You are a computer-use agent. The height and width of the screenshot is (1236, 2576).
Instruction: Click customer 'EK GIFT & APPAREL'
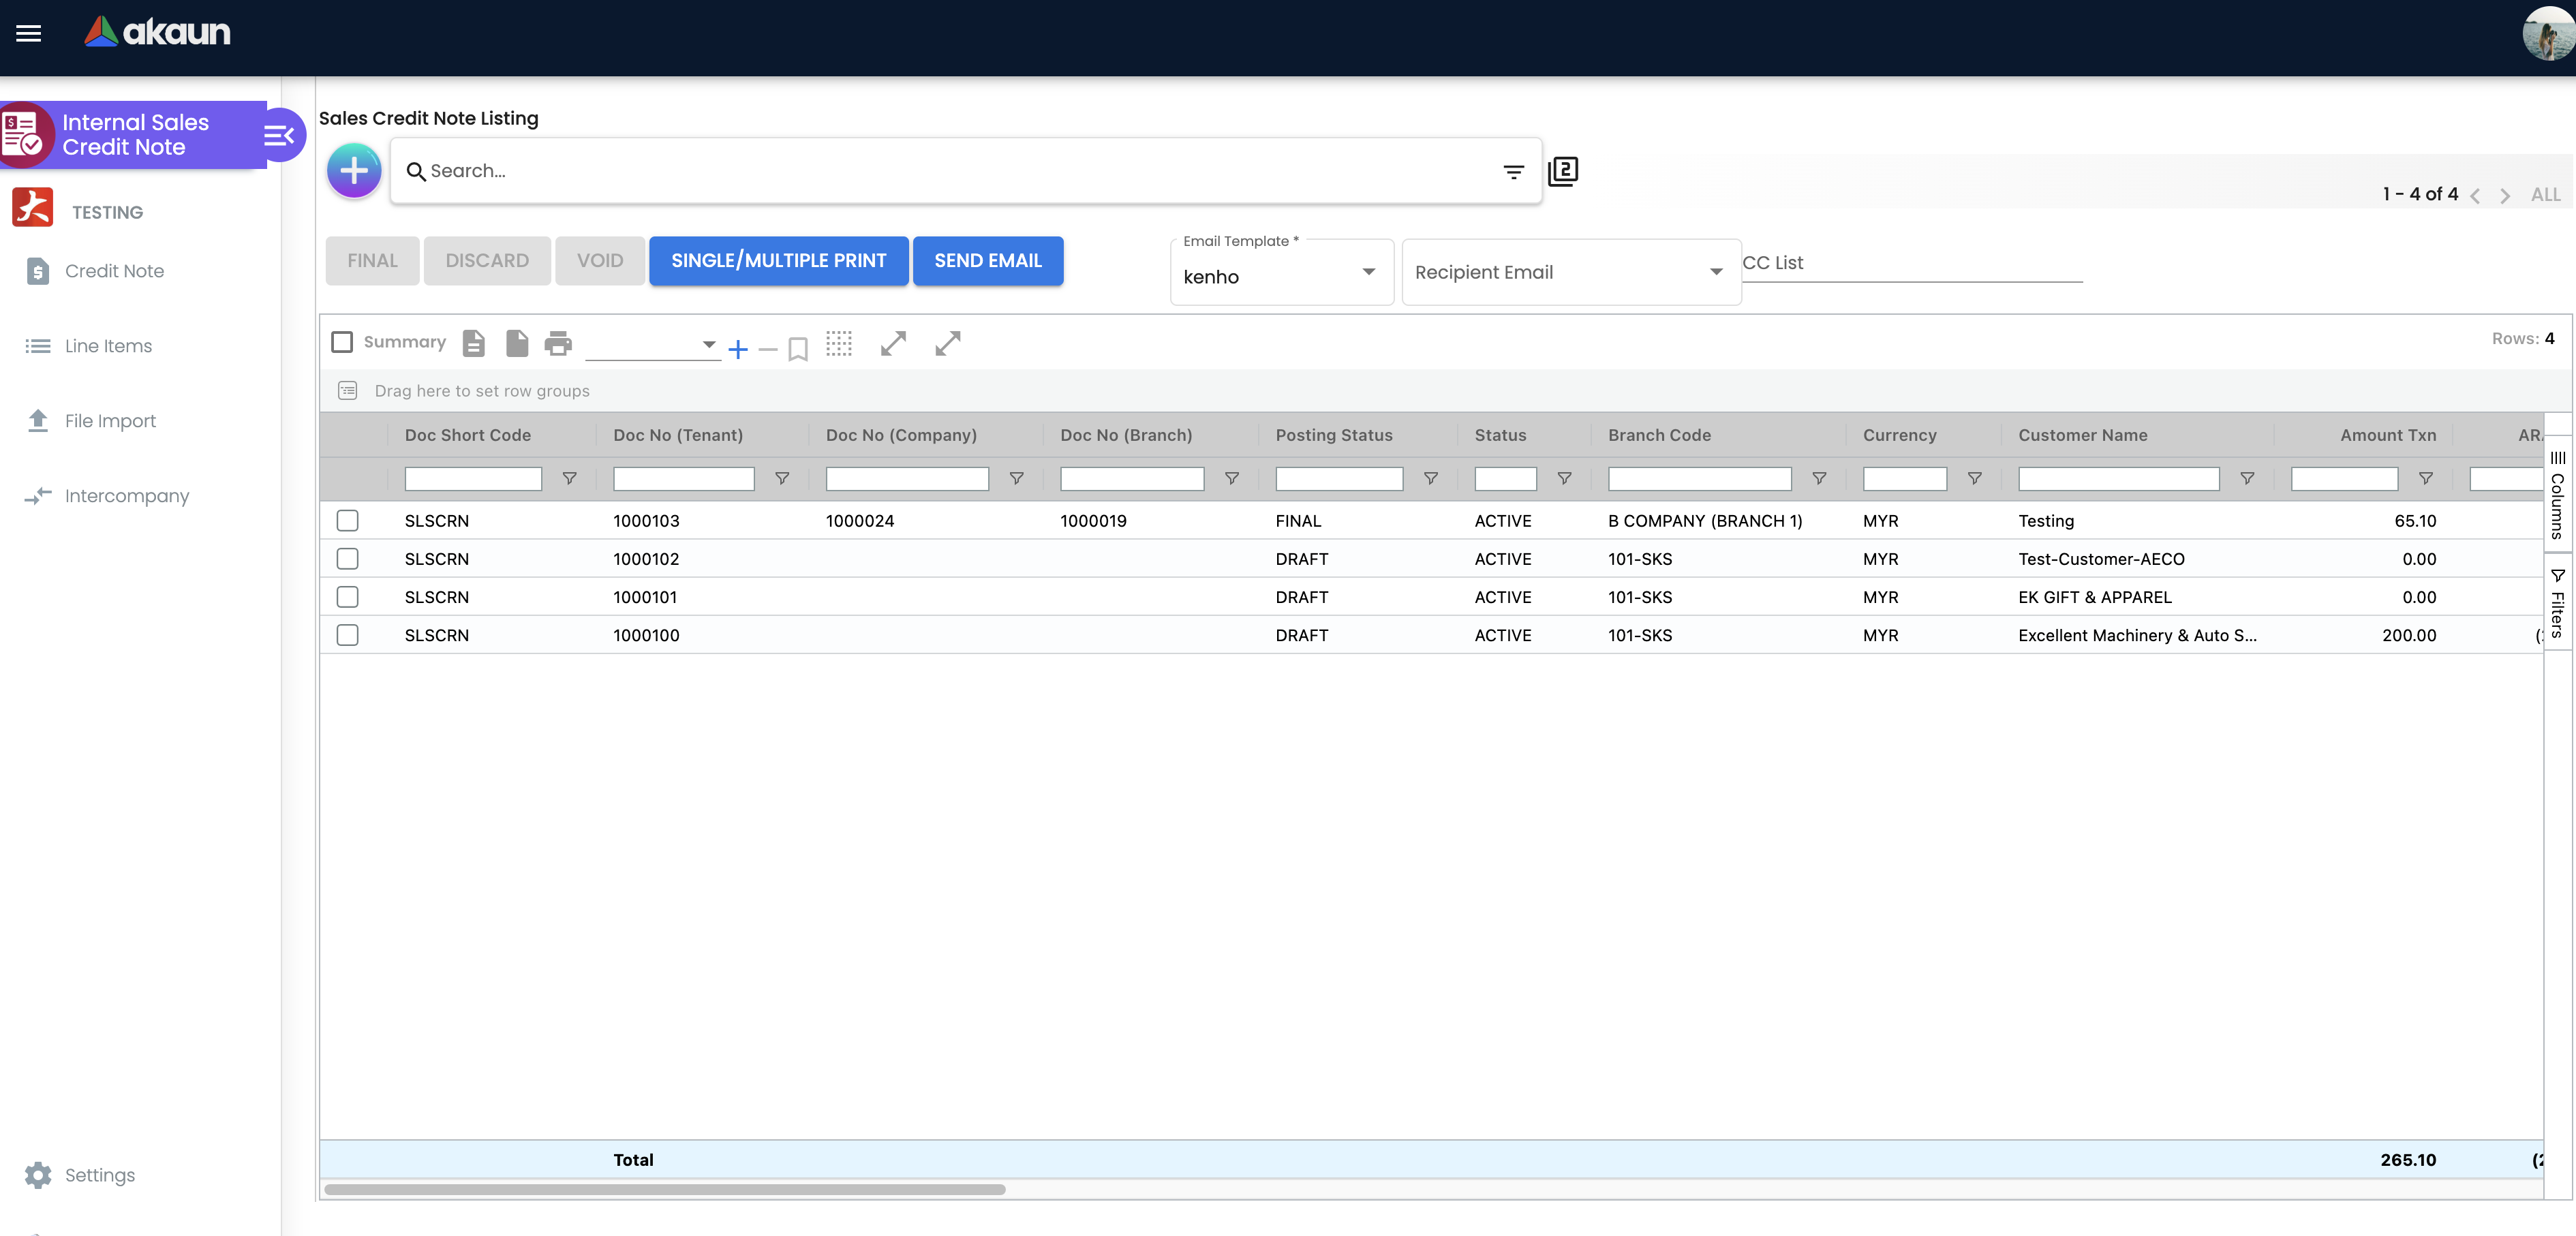[2094, 597]
